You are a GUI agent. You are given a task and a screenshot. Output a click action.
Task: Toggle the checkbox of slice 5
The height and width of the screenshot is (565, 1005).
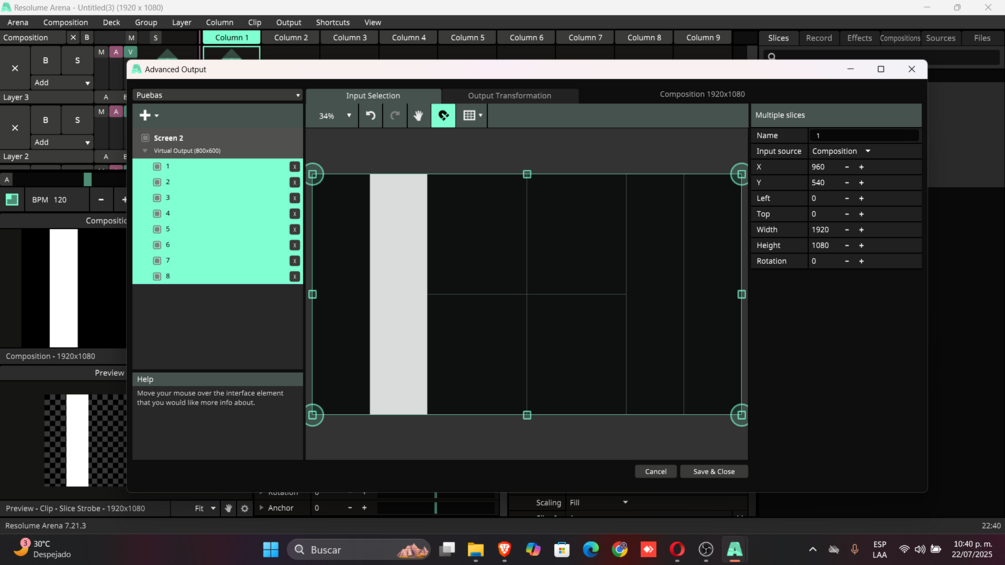157,229
